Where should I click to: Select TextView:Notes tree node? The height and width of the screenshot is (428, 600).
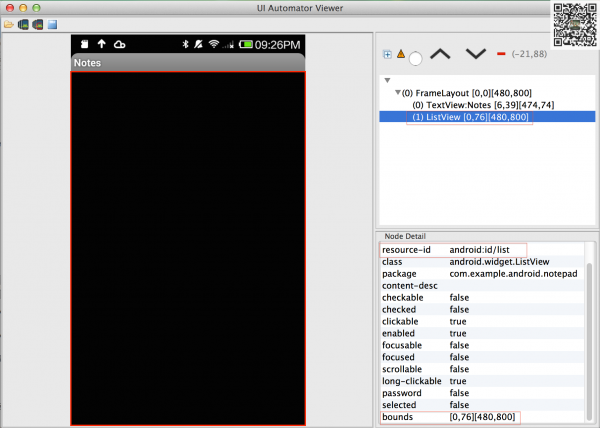tap(483, 105)
